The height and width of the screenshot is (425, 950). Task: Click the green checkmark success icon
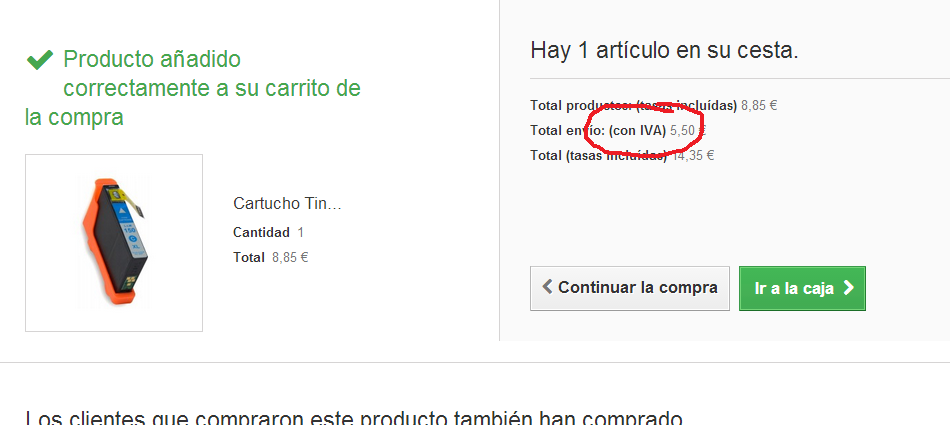(x=39, y=59)
